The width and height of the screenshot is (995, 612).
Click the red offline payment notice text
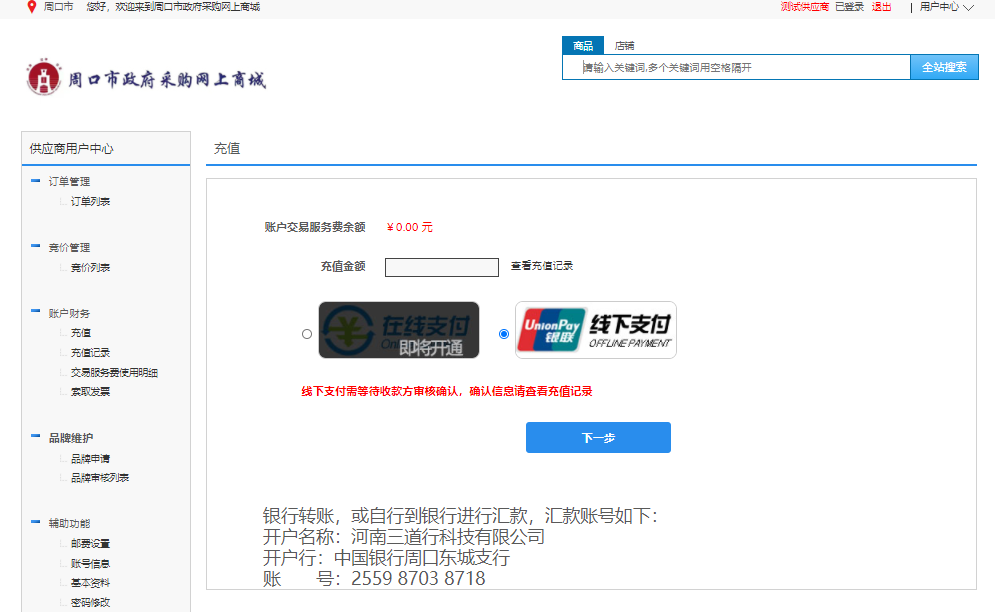click(447, 392)
